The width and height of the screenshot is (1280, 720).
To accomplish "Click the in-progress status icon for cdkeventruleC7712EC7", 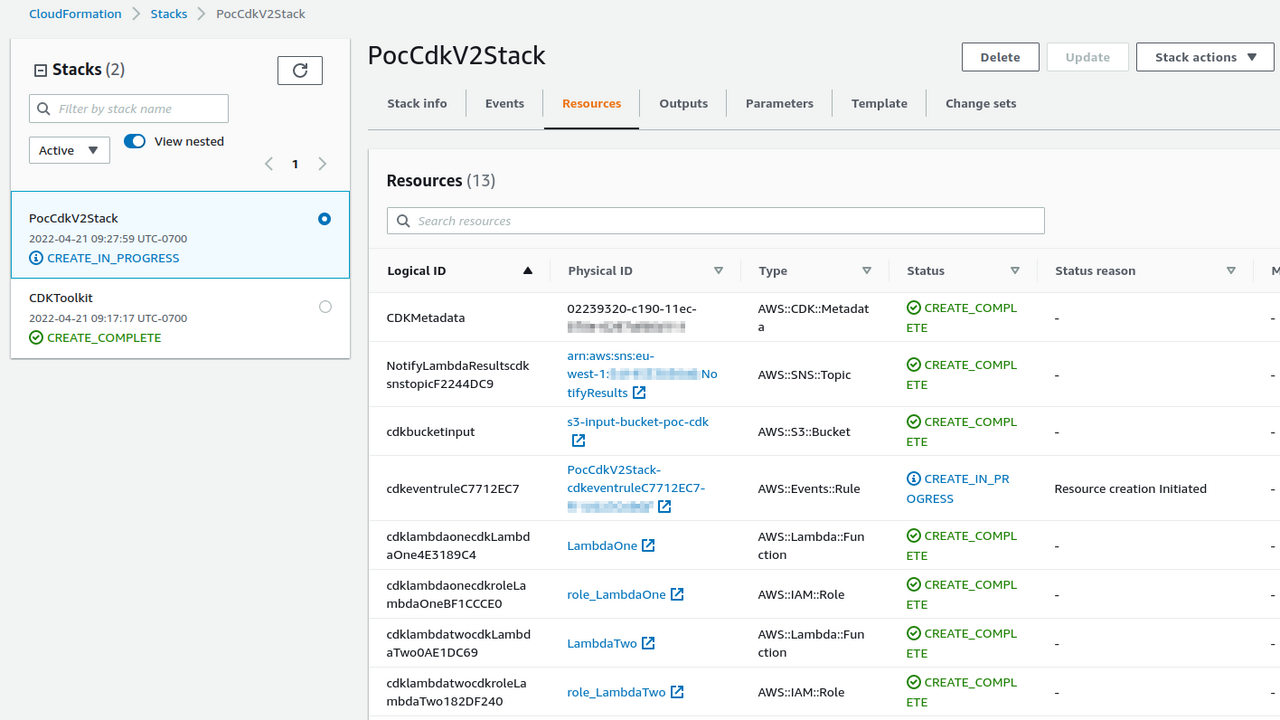I will coord(913,479).
